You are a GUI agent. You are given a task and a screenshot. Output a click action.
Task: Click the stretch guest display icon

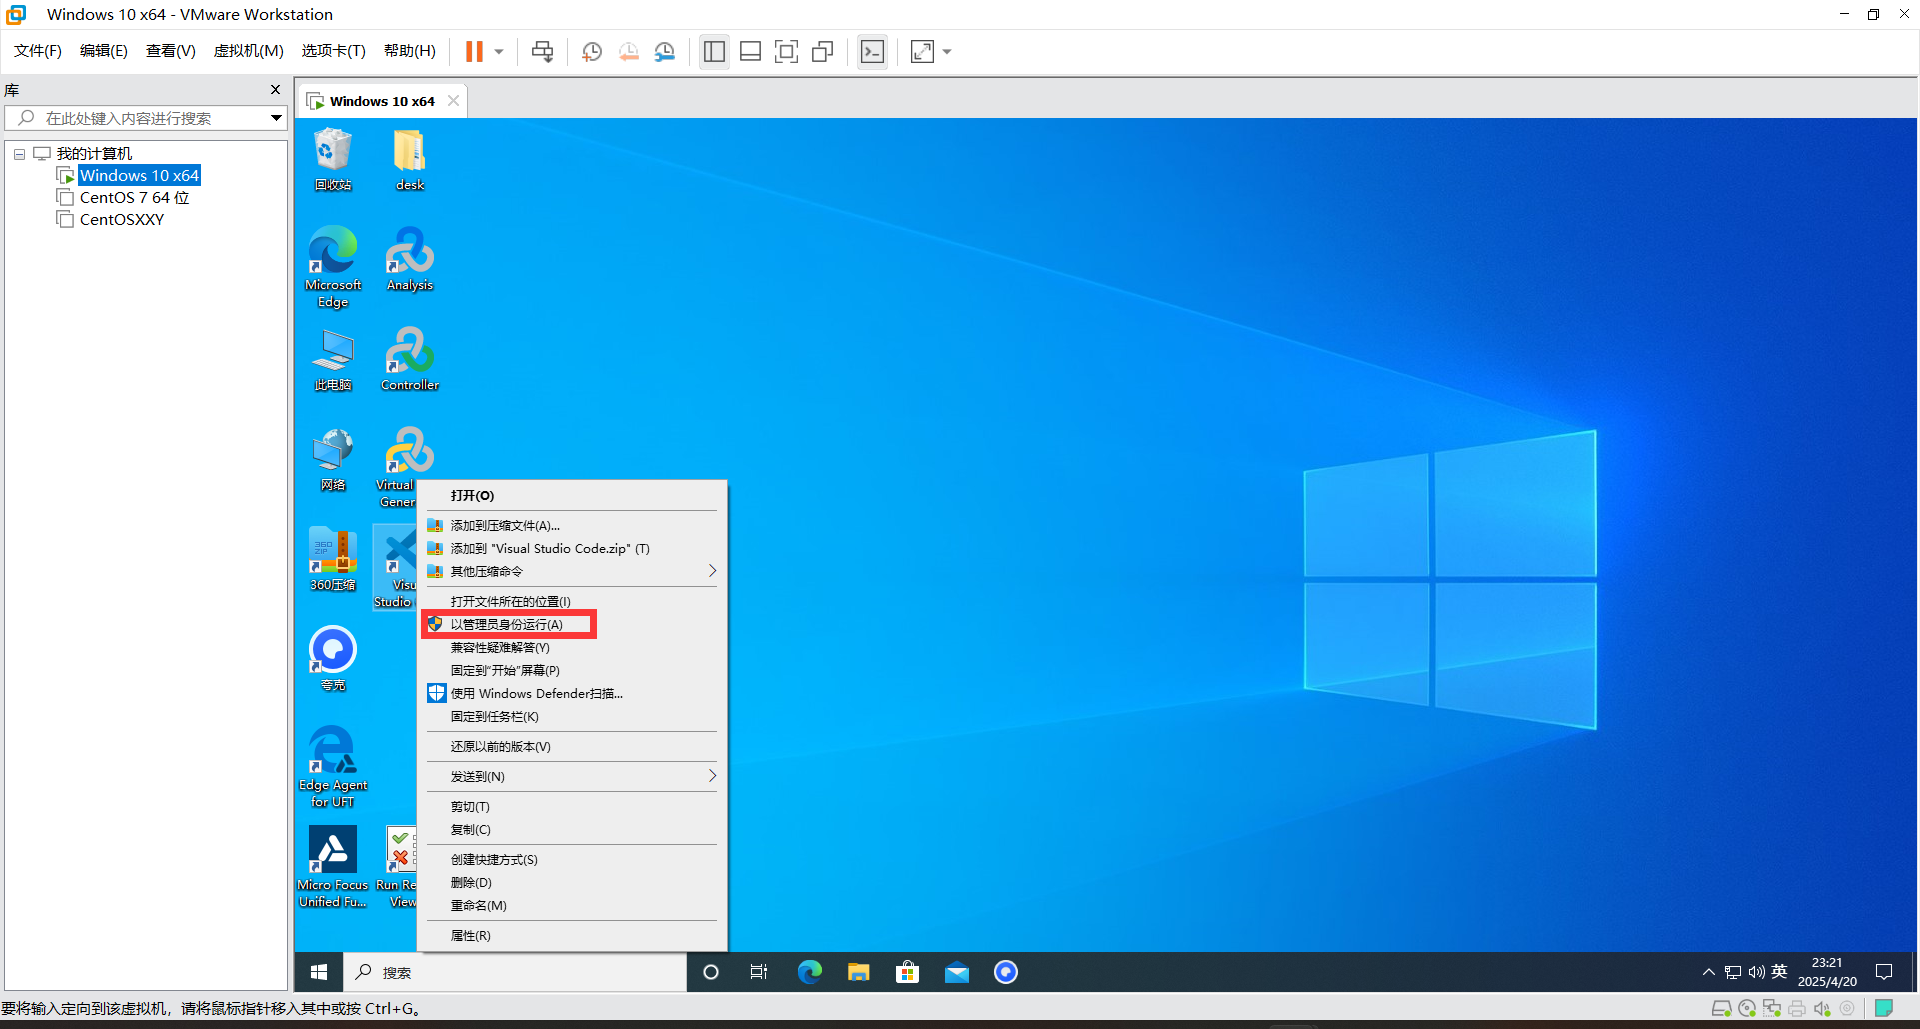(922, 52)
